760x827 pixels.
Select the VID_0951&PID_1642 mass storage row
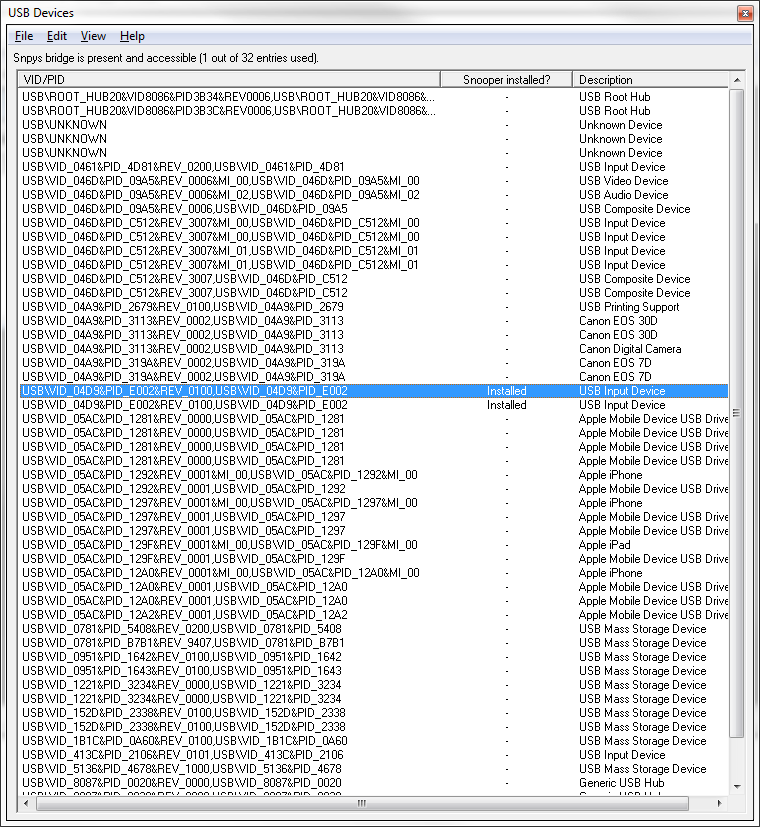coord(374,657)
